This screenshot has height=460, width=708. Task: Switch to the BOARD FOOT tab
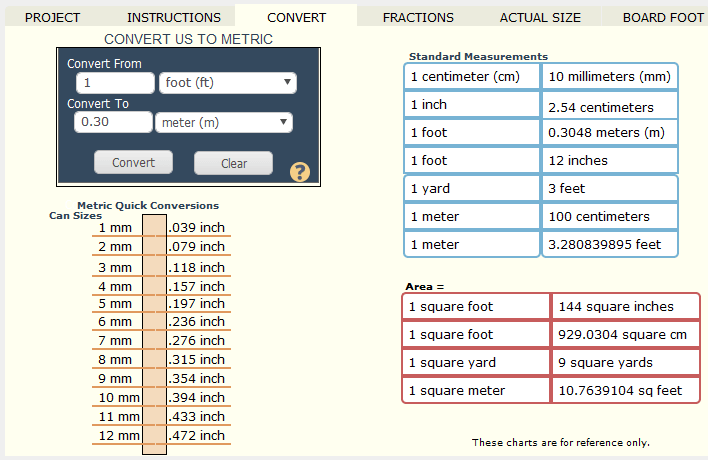point(663,17)
